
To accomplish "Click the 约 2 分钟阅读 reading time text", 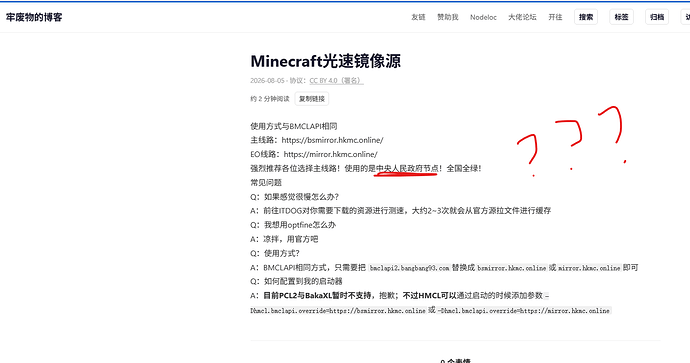I will click(x=270, y=99).
